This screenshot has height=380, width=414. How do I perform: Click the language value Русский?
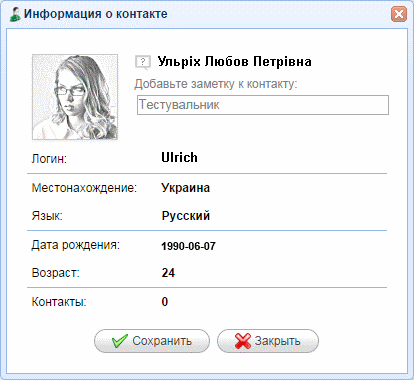(x=186, y=216)
